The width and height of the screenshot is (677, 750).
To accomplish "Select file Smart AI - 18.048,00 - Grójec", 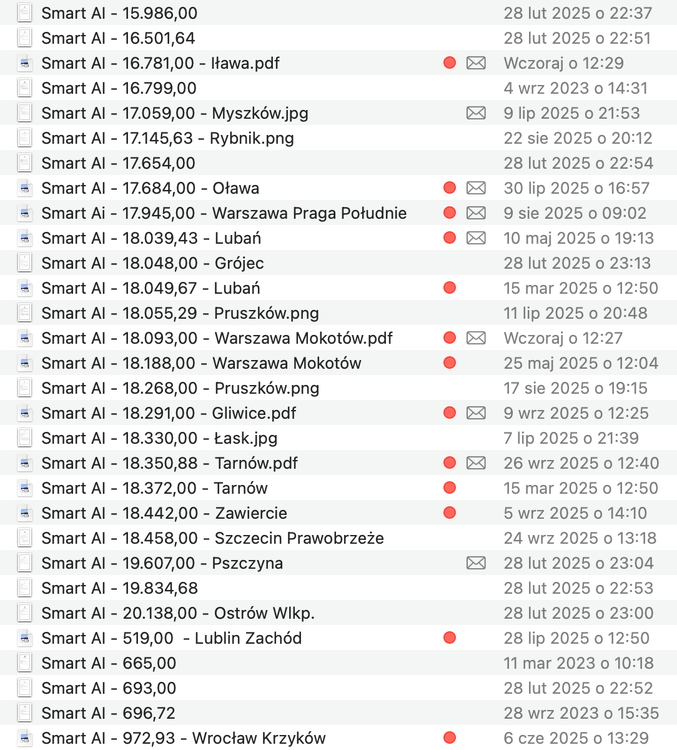I will (338, 263).
